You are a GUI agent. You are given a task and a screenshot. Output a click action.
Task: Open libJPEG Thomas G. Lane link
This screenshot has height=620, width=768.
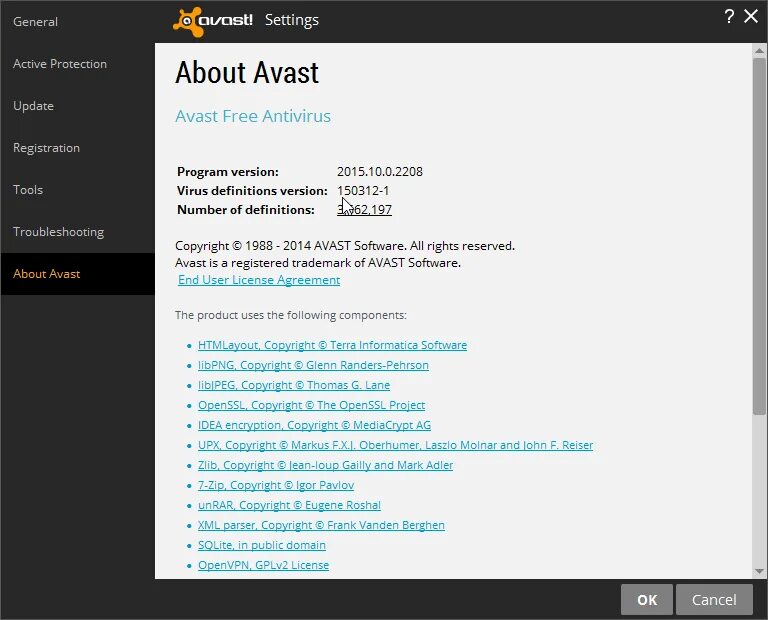[x=294, y=385]
